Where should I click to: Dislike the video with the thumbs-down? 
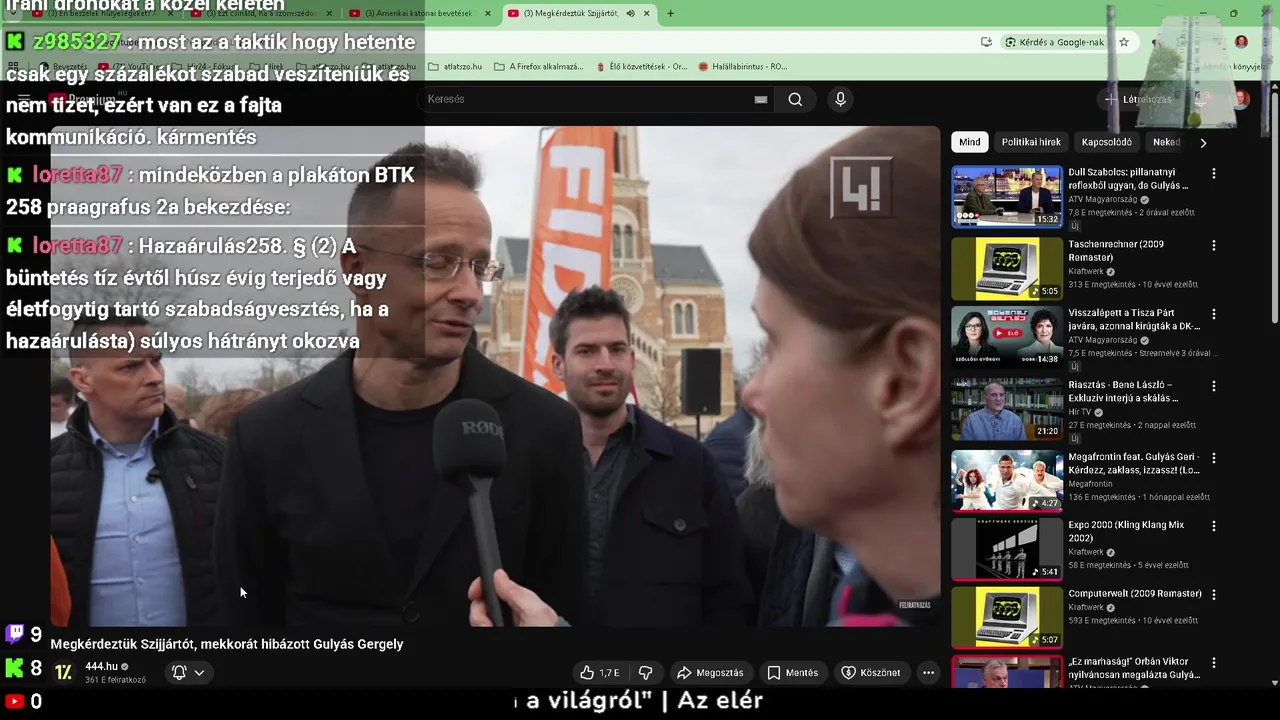[x=646, y=673]
